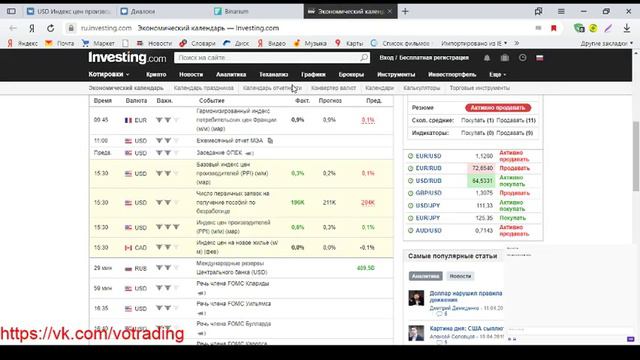Click the first article author thumbnail
Image resolution: width=640 pixels, height=360 pixels.
click(416, 298)
